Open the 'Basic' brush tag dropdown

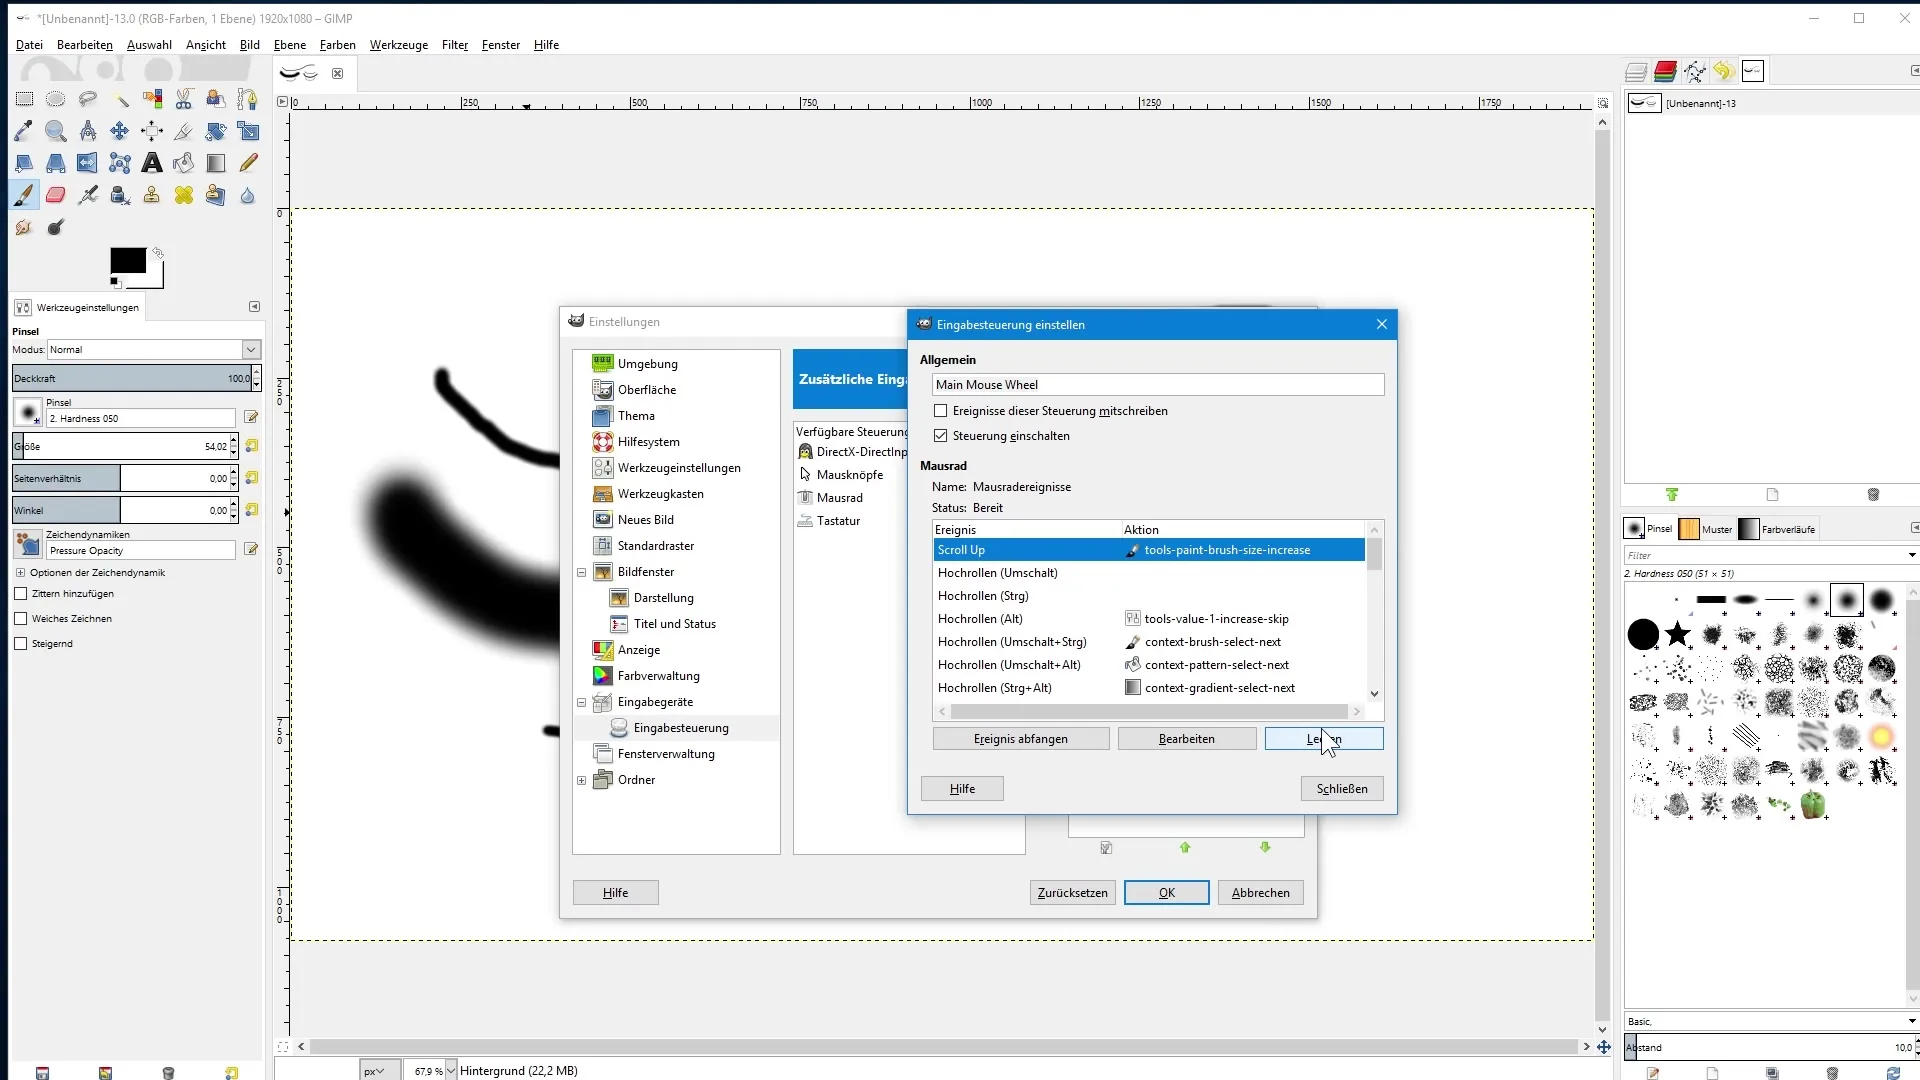tap(1911, 1022)
